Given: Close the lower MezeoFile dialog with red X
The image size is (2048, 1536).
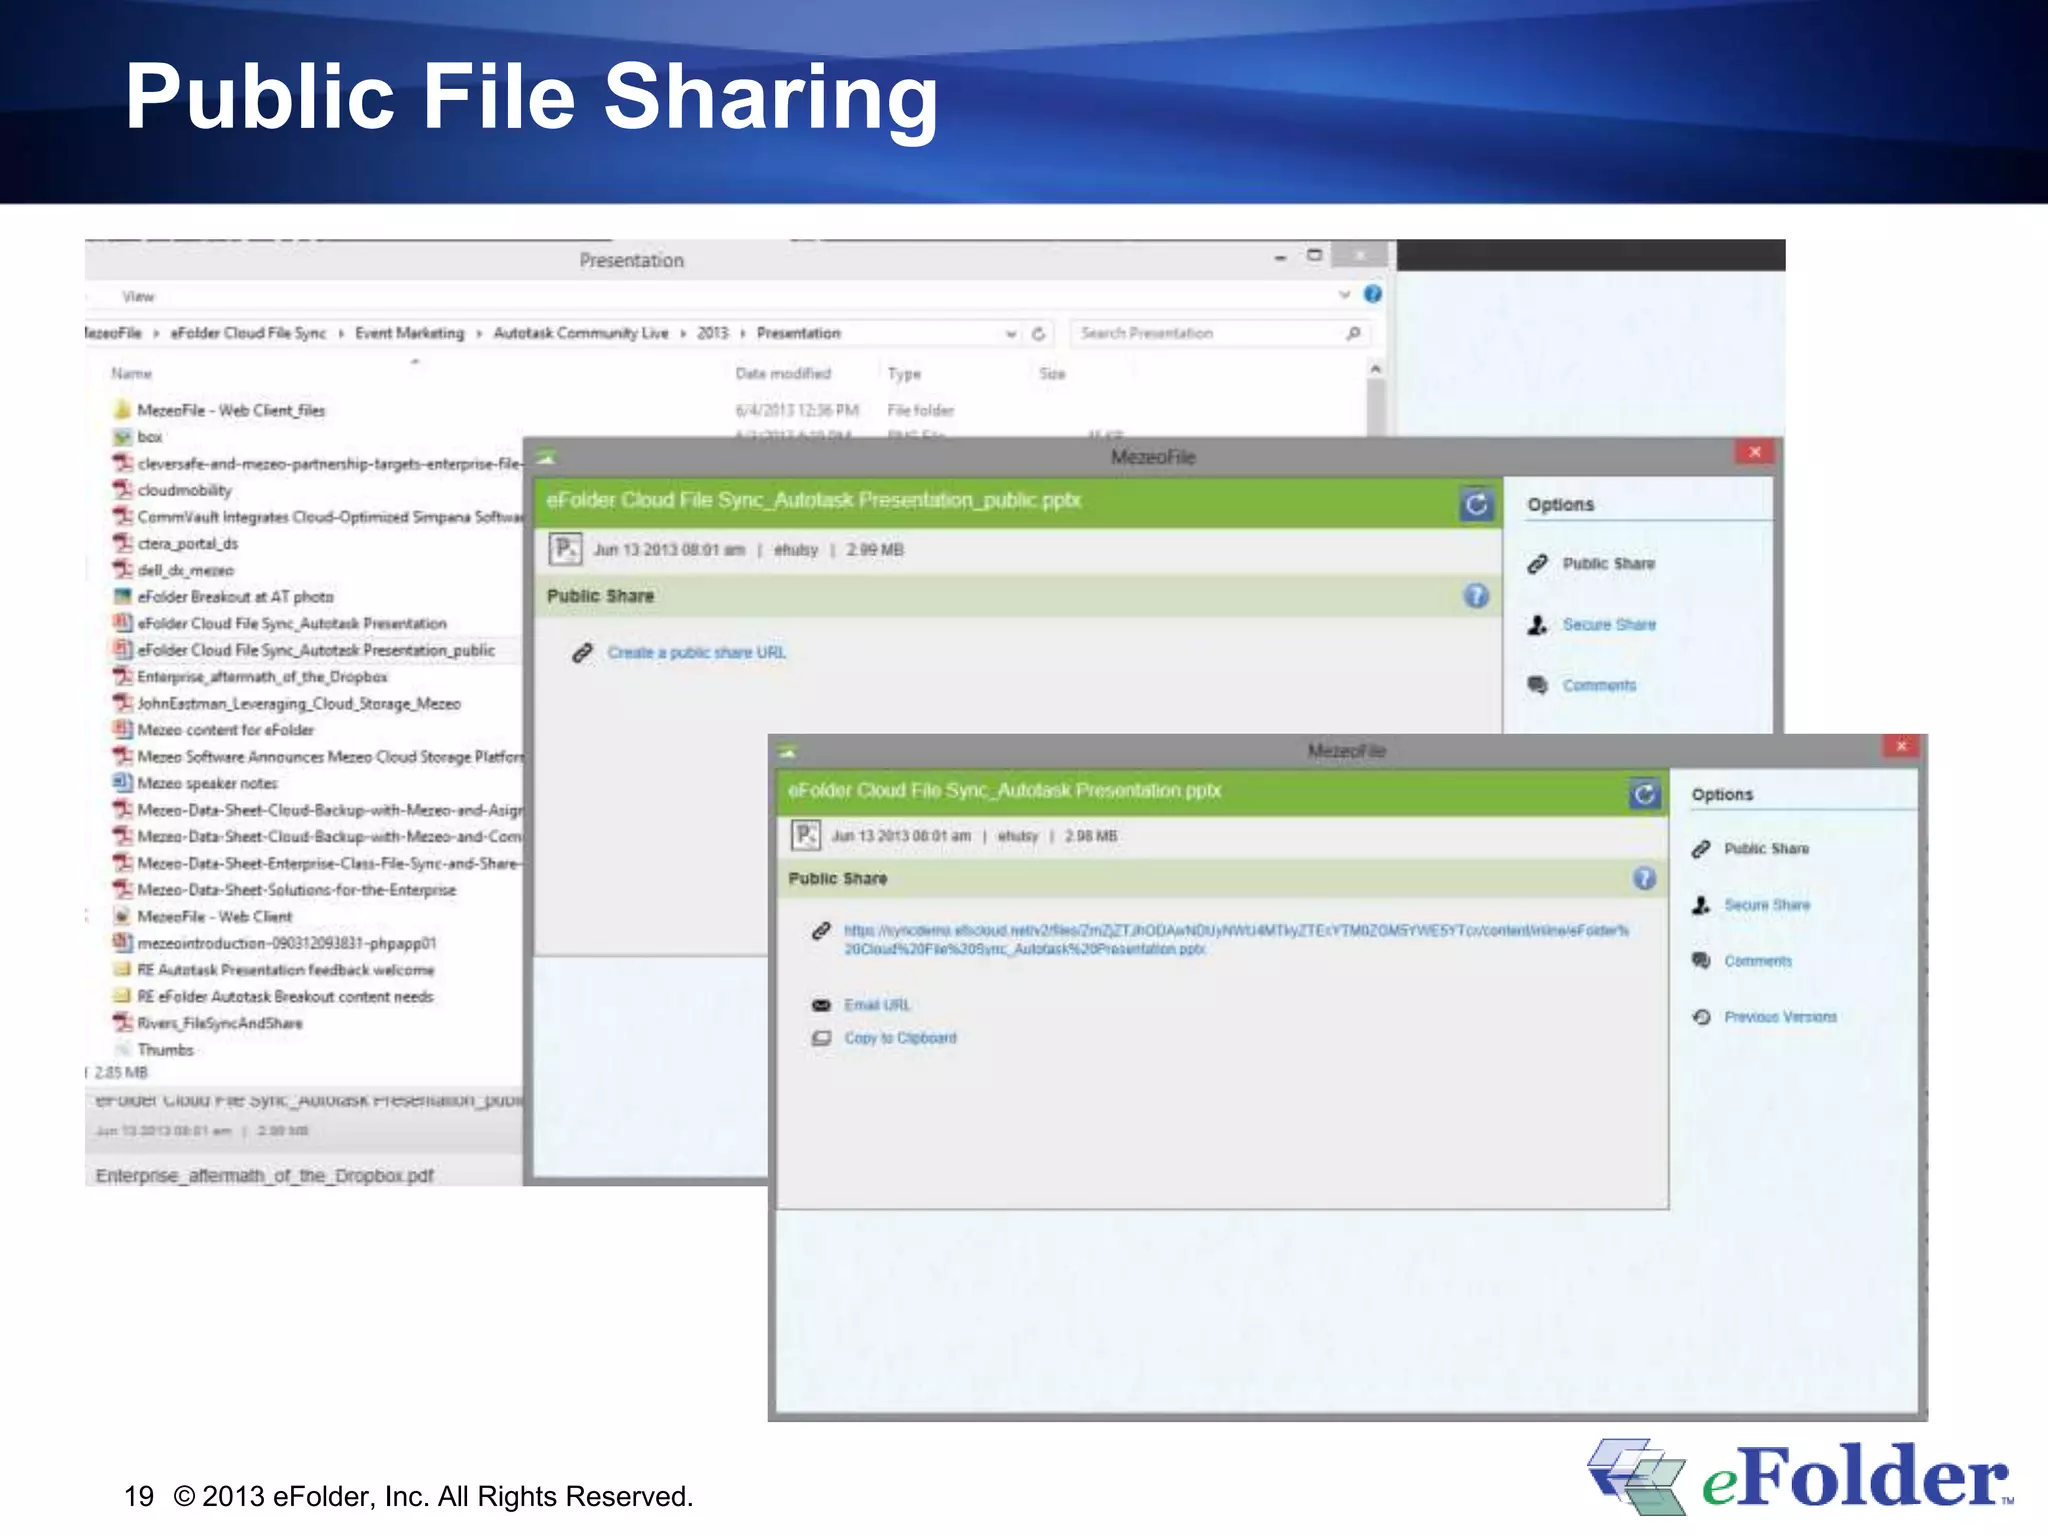Looking at the screenshot, I should click(1901, 746).
